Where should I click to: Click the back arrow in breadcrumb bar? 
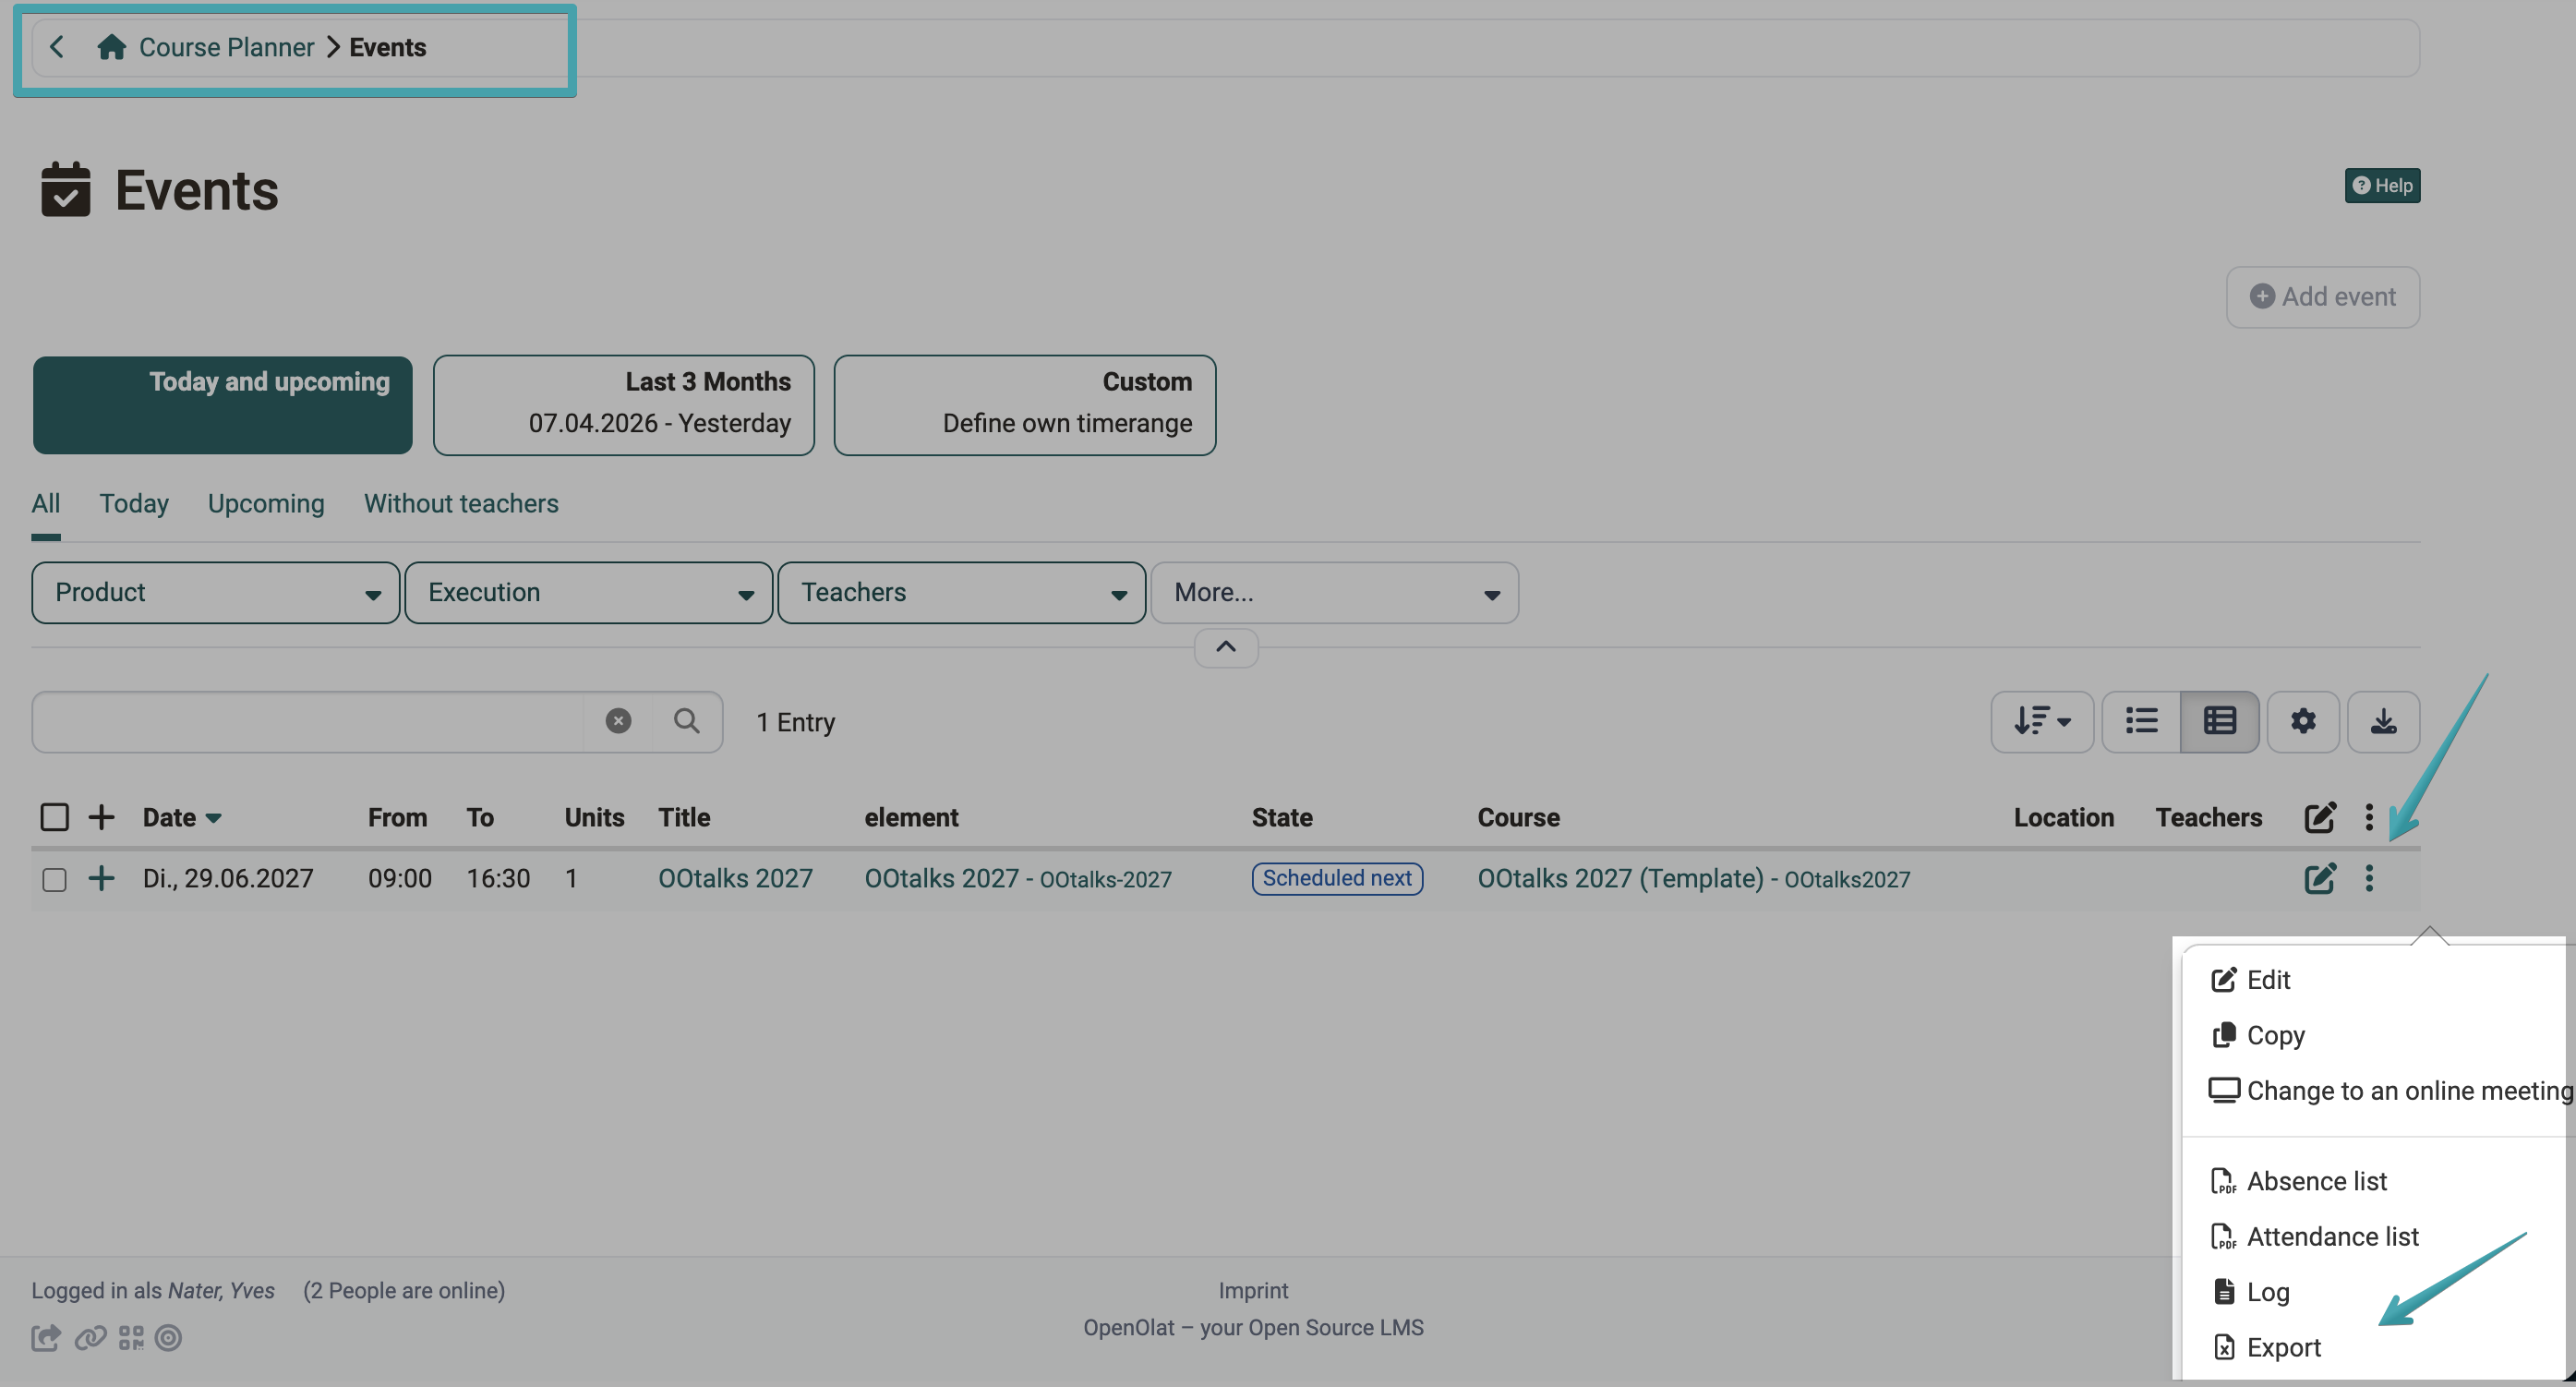pos(57,47)
